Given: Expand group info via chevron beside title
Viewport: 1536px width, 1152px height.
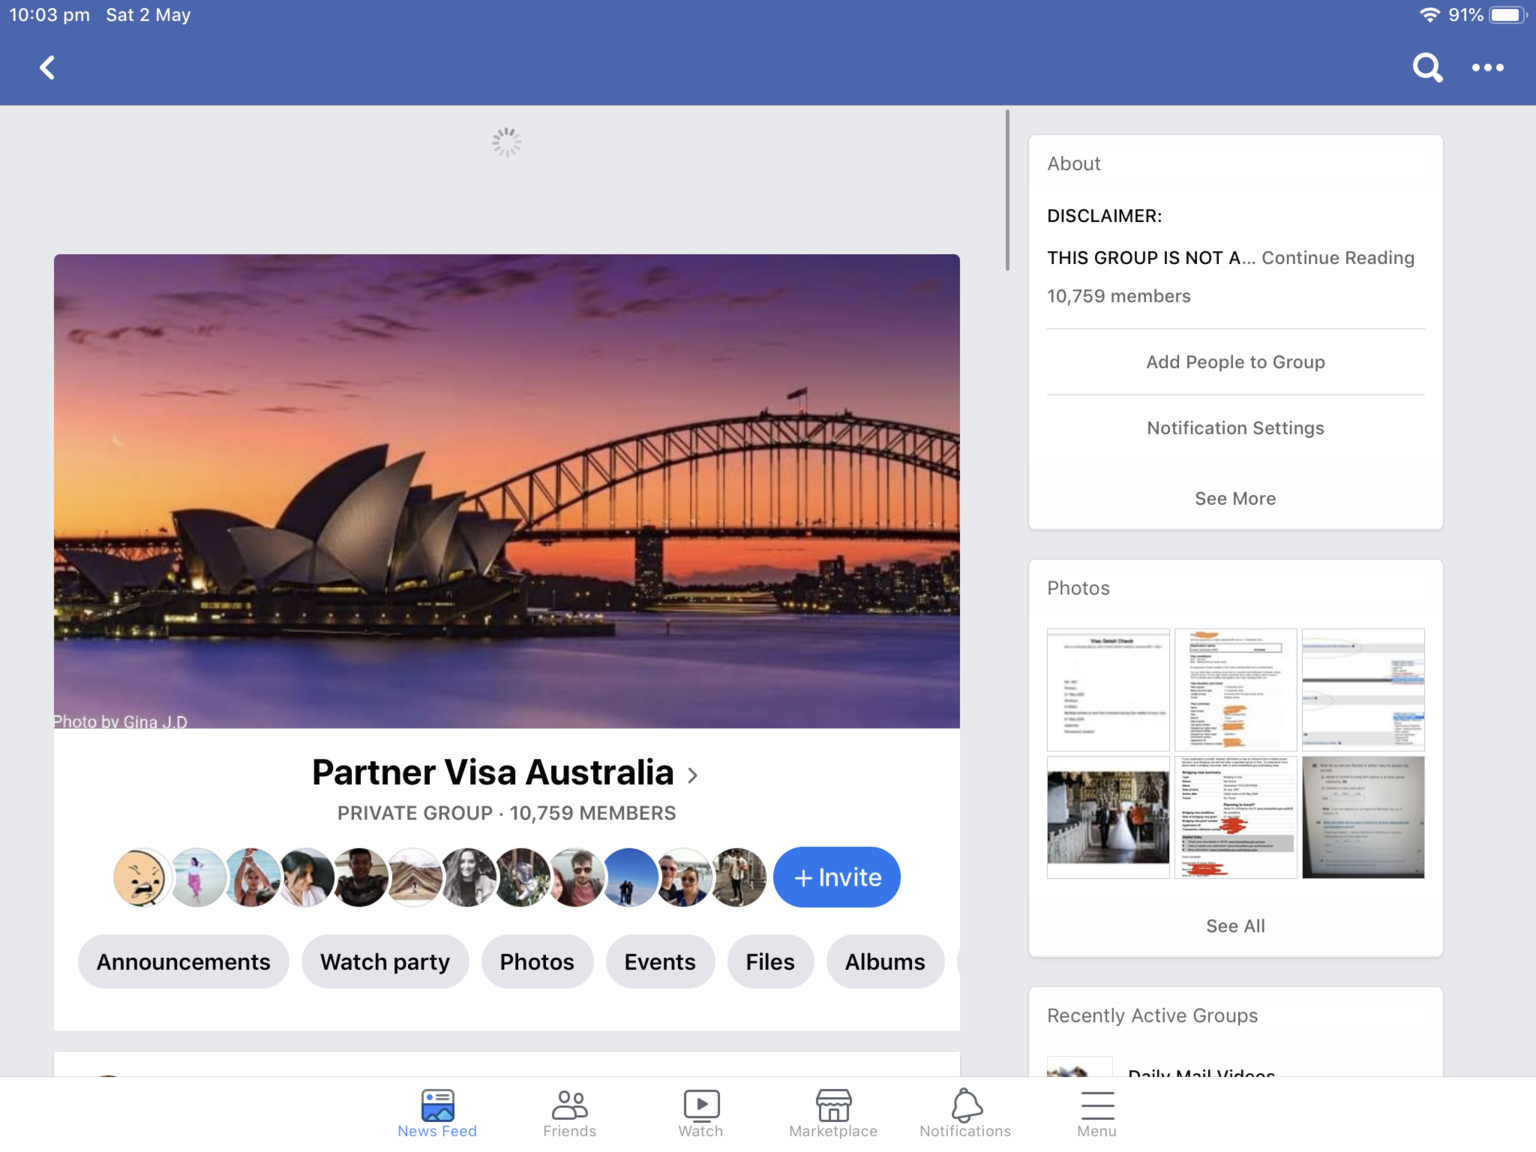Looking at the screenshot, I should point(692,775).
